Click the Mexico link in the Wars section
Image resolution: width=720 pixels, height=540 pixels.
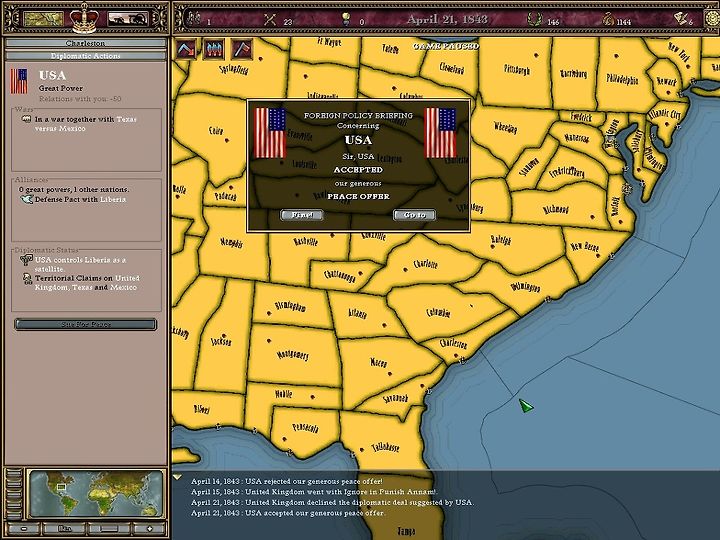click(x=73, y=129)
